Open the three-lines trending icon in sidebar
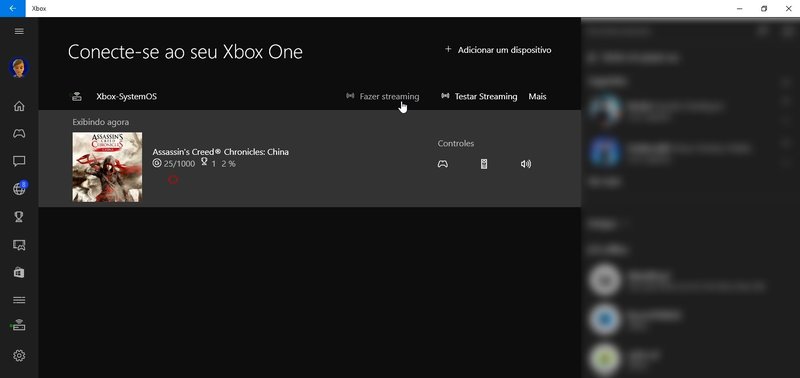 [19, 300]
